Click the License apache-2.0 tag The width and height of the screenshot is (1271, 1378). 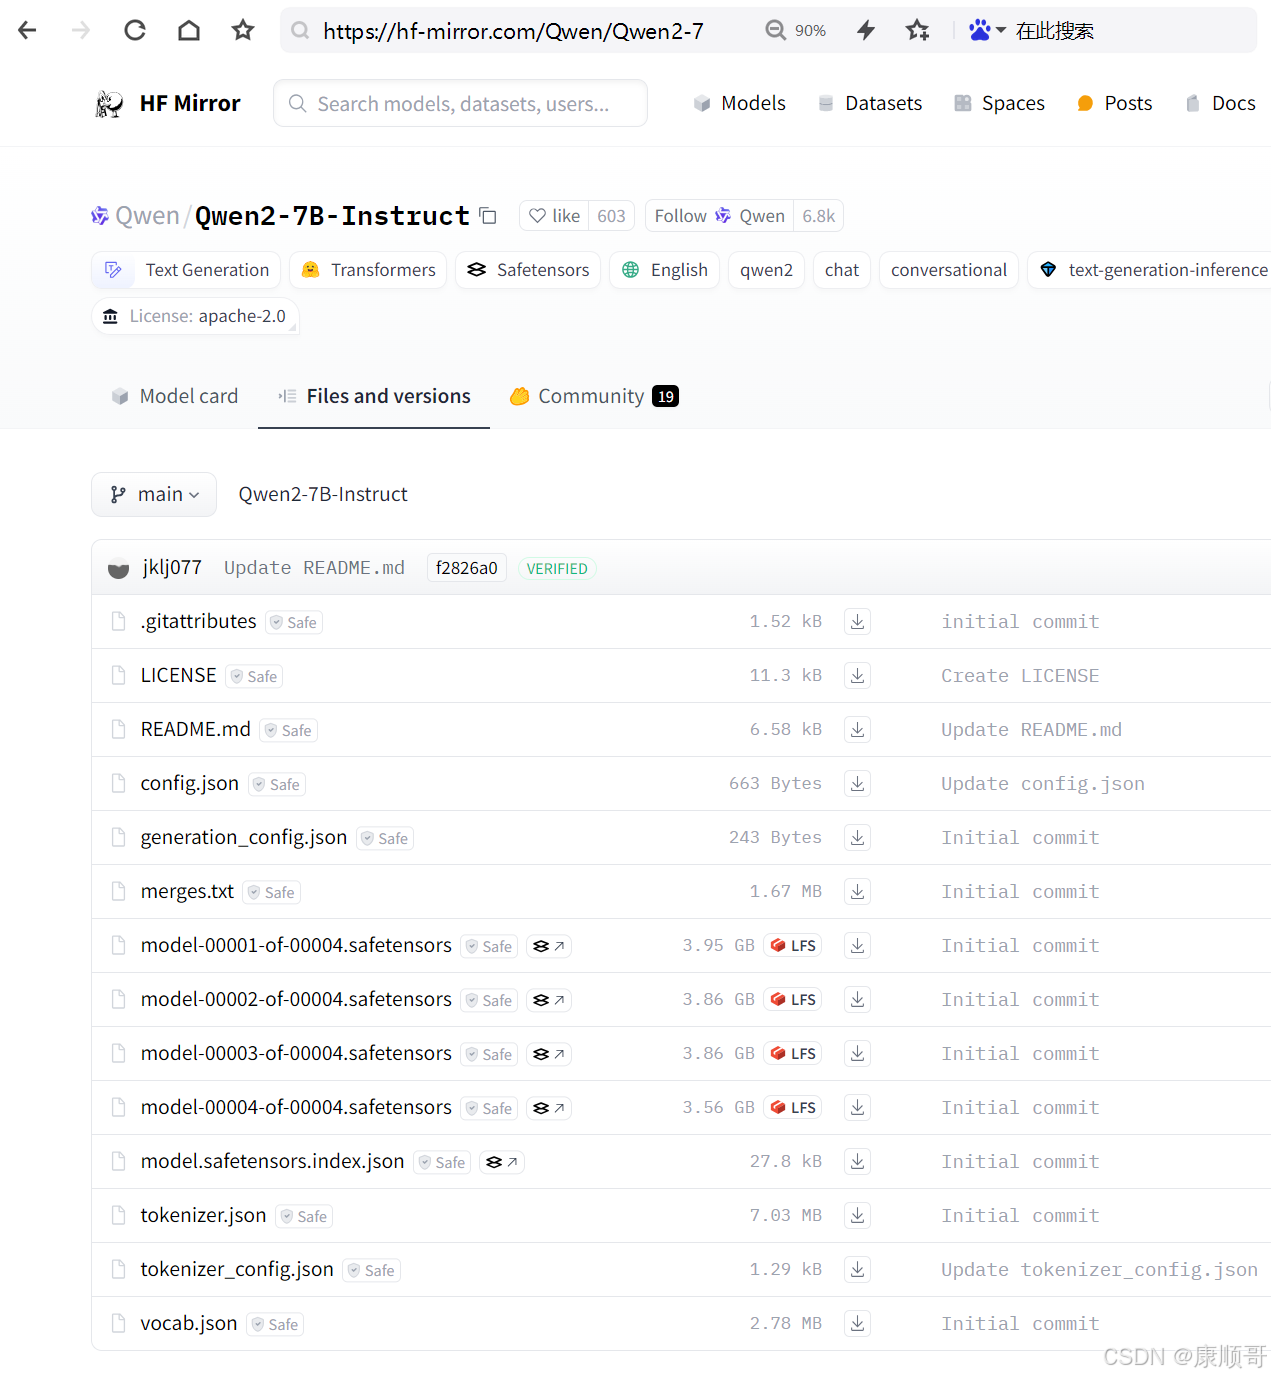click(195, 316)
